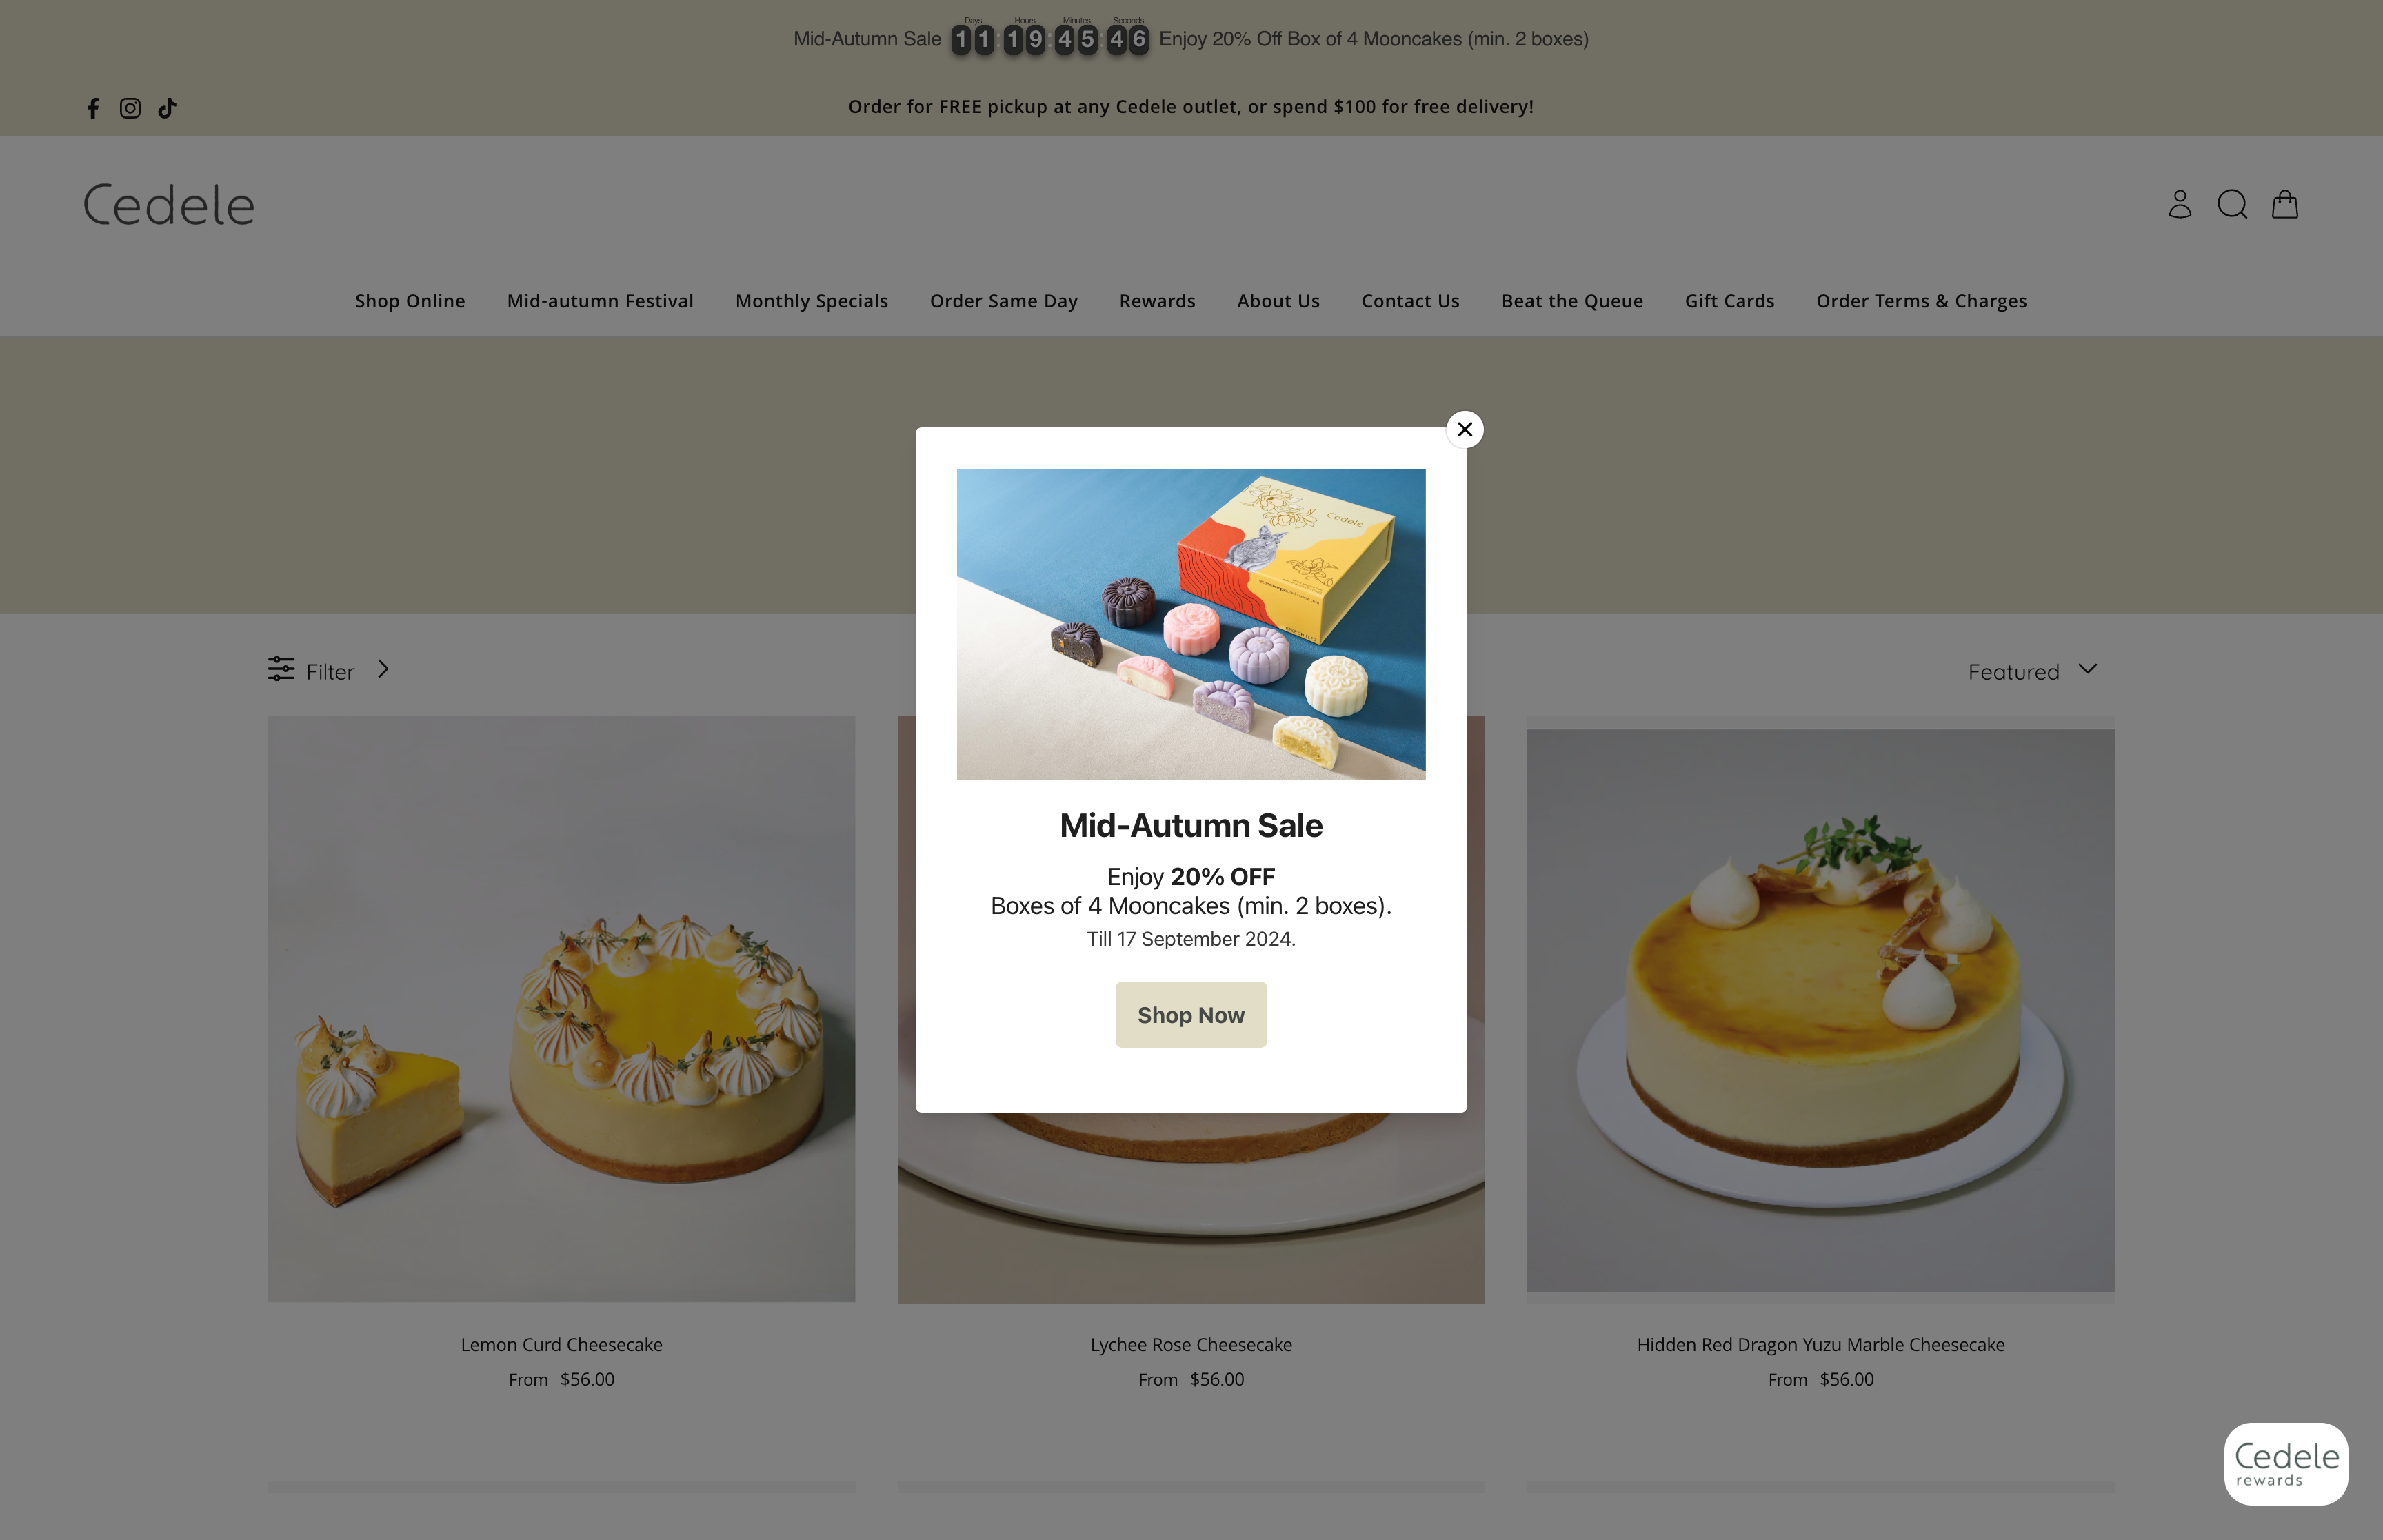This screenshot has width=2383, height=1540.
Task: Open the Cedele Facebook page icon
Action: pos(93,108)
